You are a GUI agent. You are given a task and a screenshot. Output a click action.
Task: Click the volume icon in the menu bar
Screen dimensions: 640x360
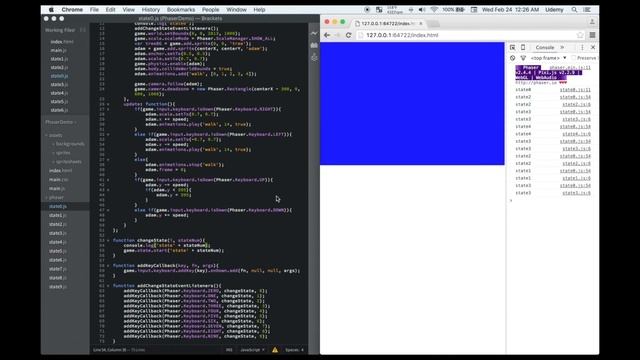[422, 9]
